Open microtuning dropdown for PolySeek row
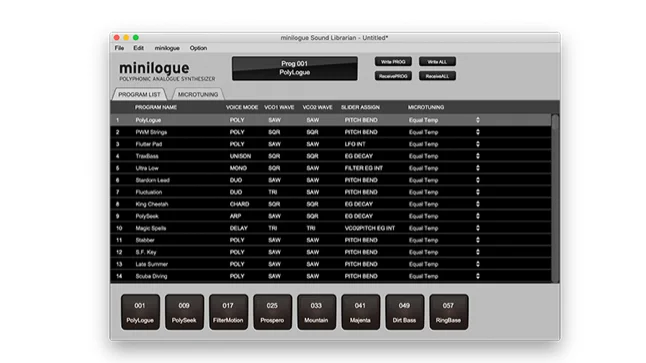Screen dimensions: 646x363 click(478, 215)
